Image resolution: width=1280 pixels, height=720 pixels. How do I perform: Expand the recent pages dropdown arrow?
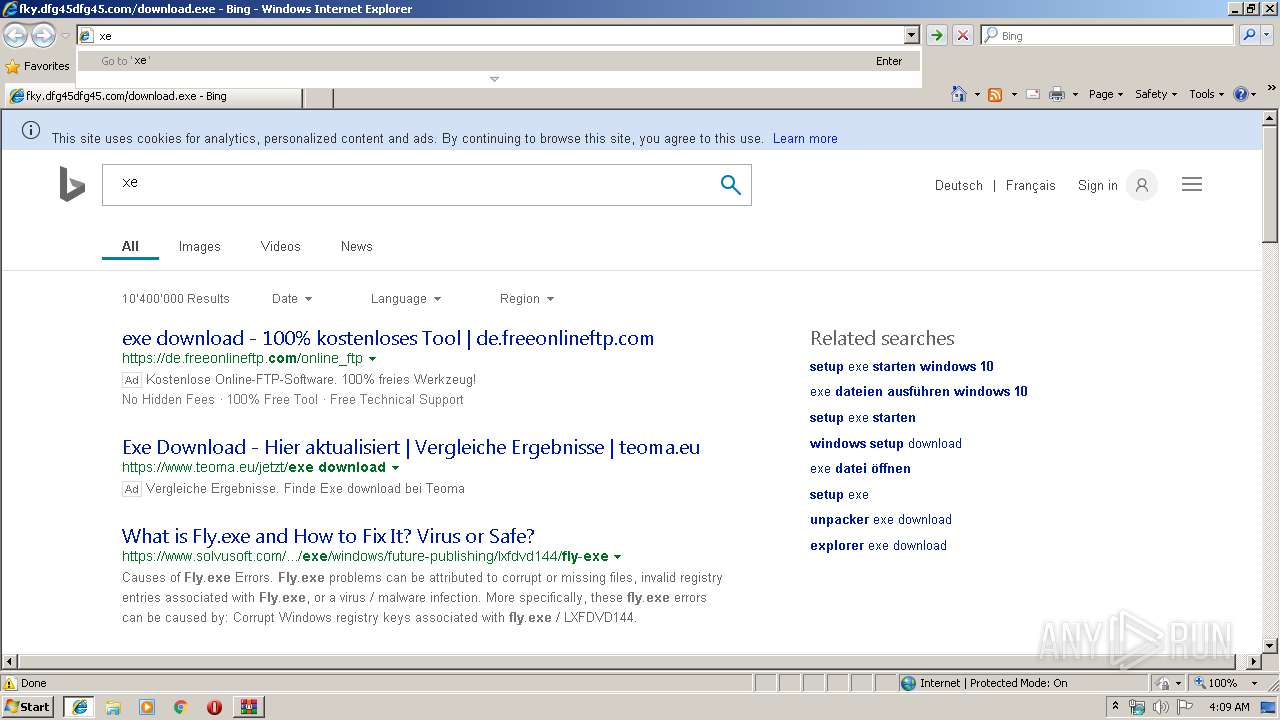(x=65, y=36)
